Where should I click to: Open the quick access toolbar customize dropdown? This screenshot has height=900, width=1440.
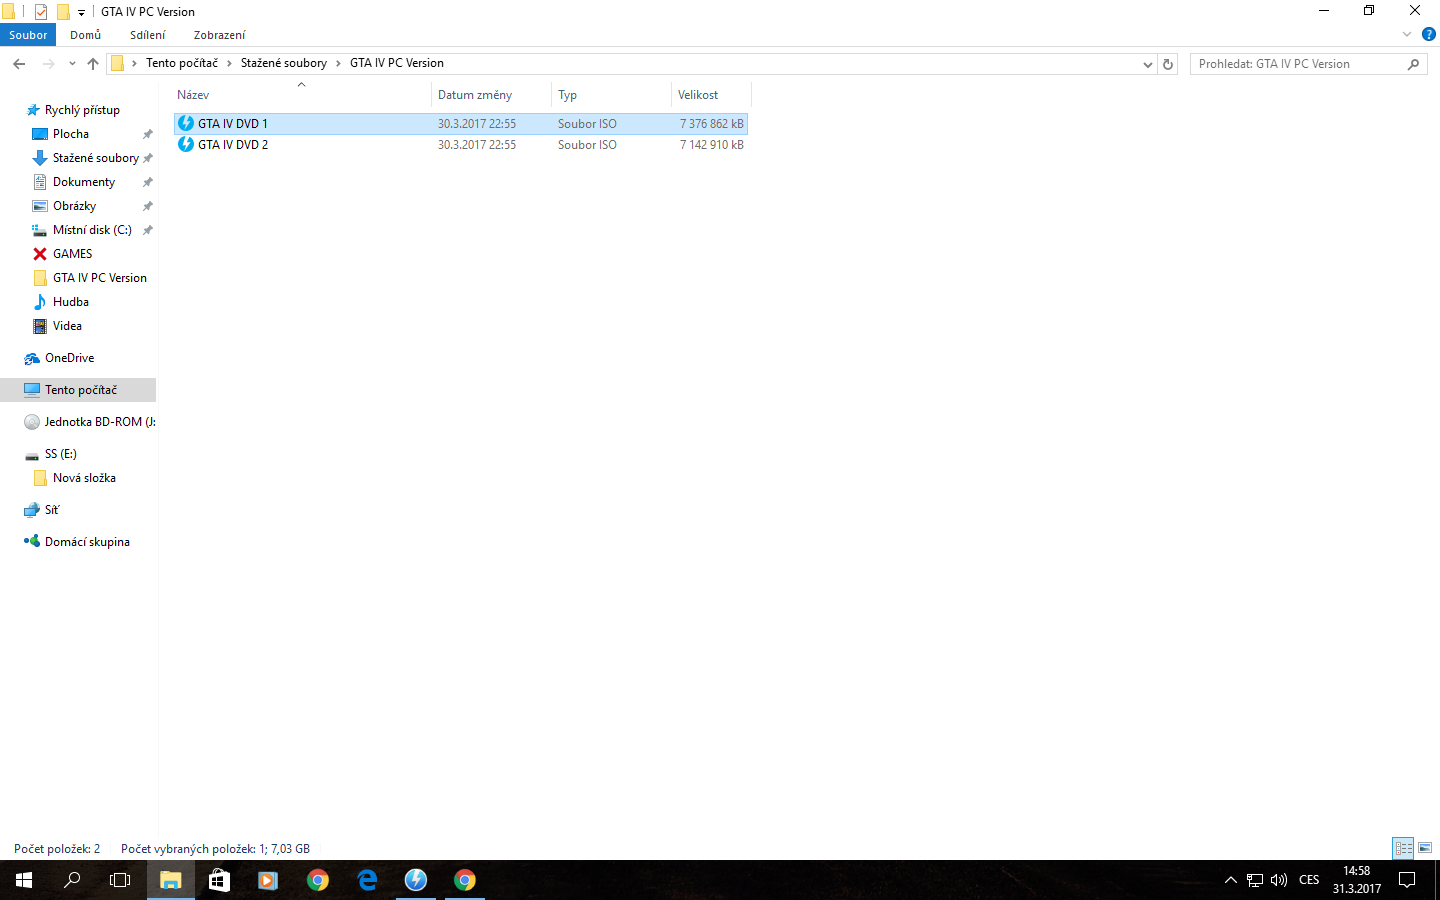pyautogui.click(x=81, y=13)
